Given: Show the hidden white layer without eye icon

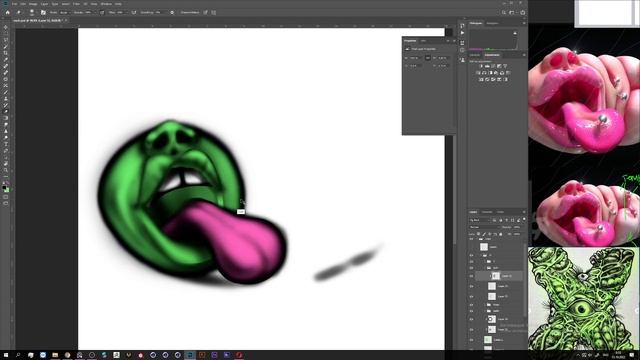Looking at the screenshot, I should coord(471,247).
